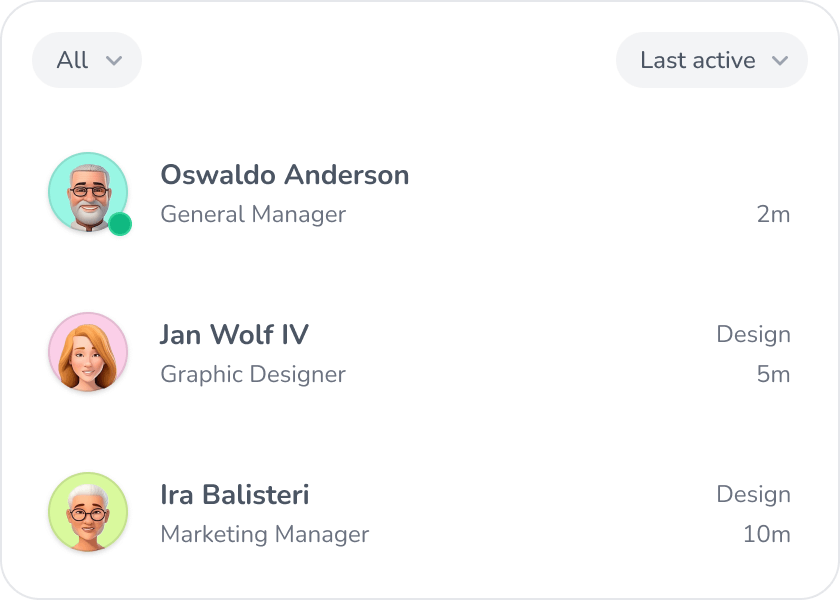Click the Design tag on Jan Wolf IV
Screen dimensions: 840x600
[x=754, y=335]
